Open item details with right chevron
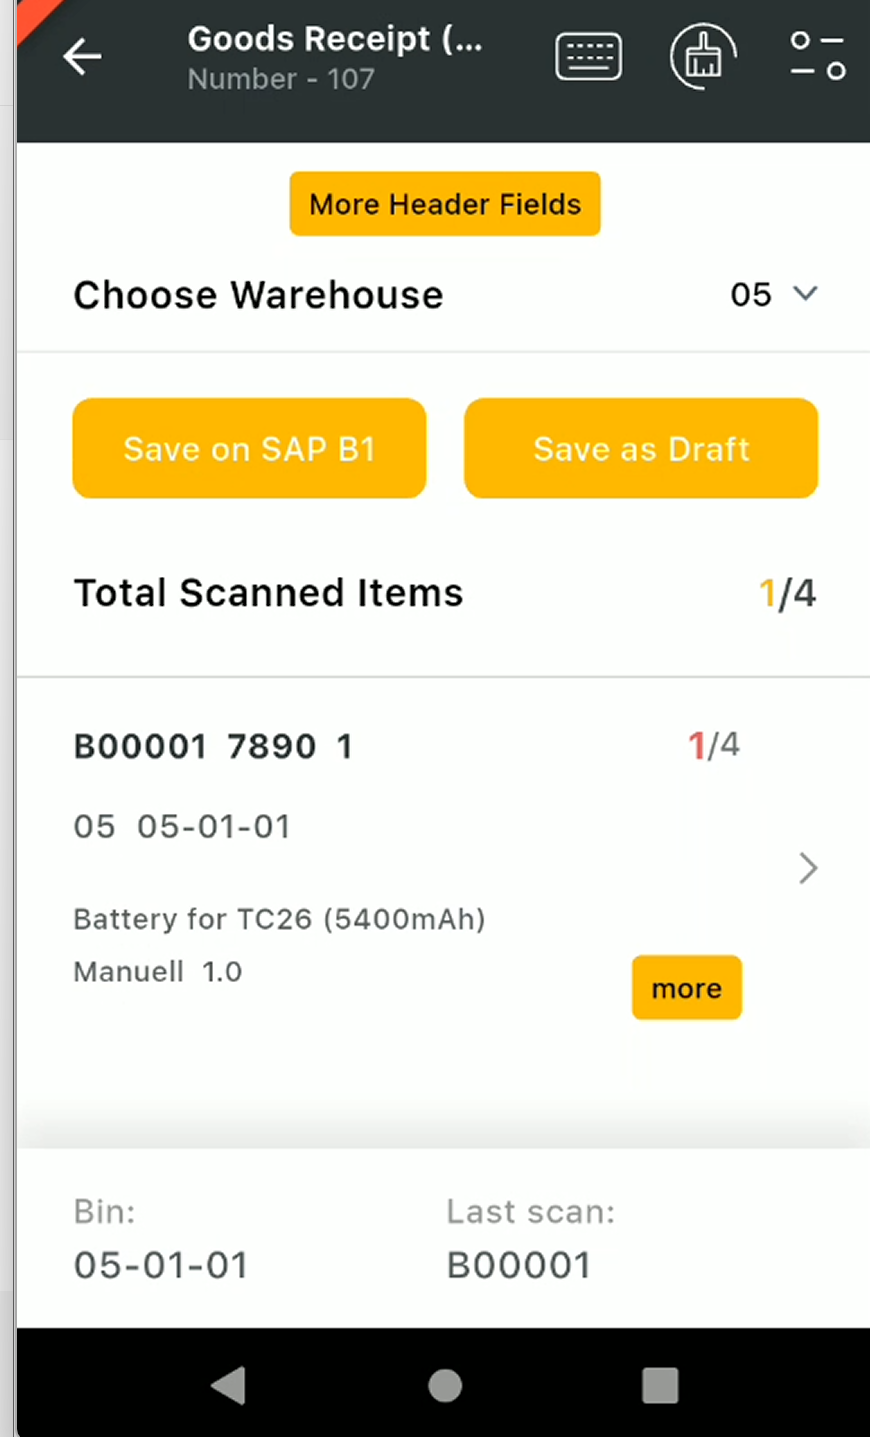Screen dimensions: 870x1437 pos(808,868)
